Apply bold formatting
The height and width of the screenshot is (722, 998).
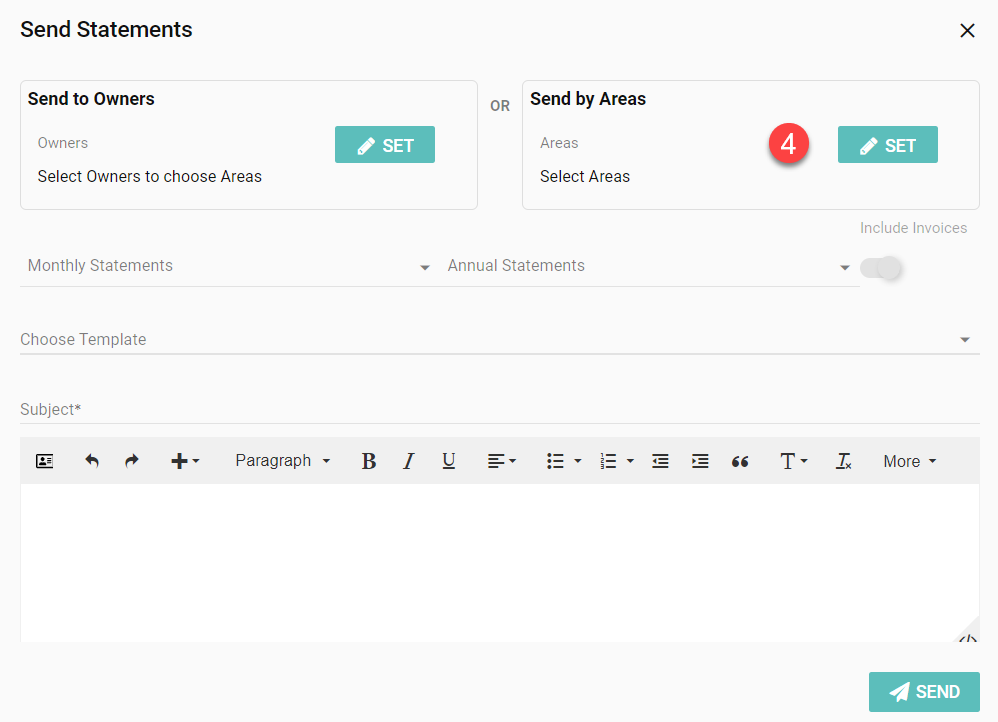click(x=368, y=461)
